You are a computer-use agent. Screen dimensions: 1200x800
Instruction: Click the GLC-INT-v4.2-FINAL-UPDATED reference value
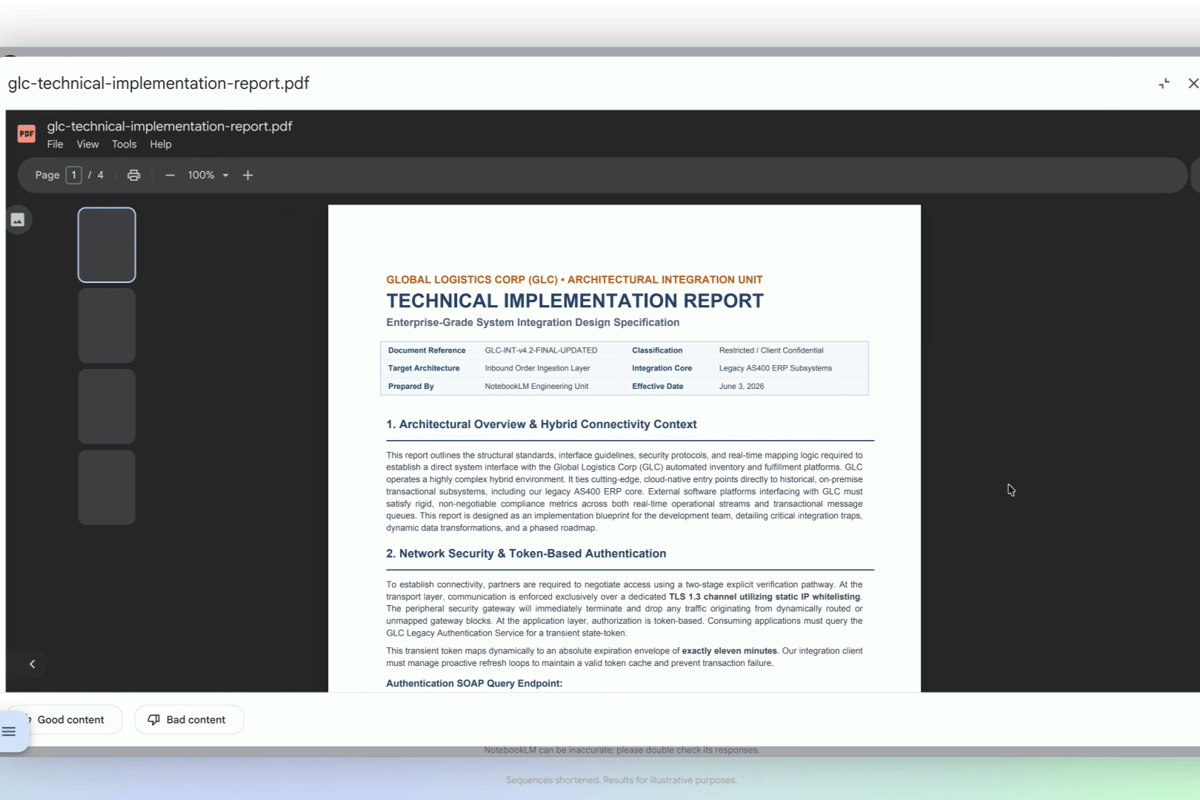tap(541, 351)
